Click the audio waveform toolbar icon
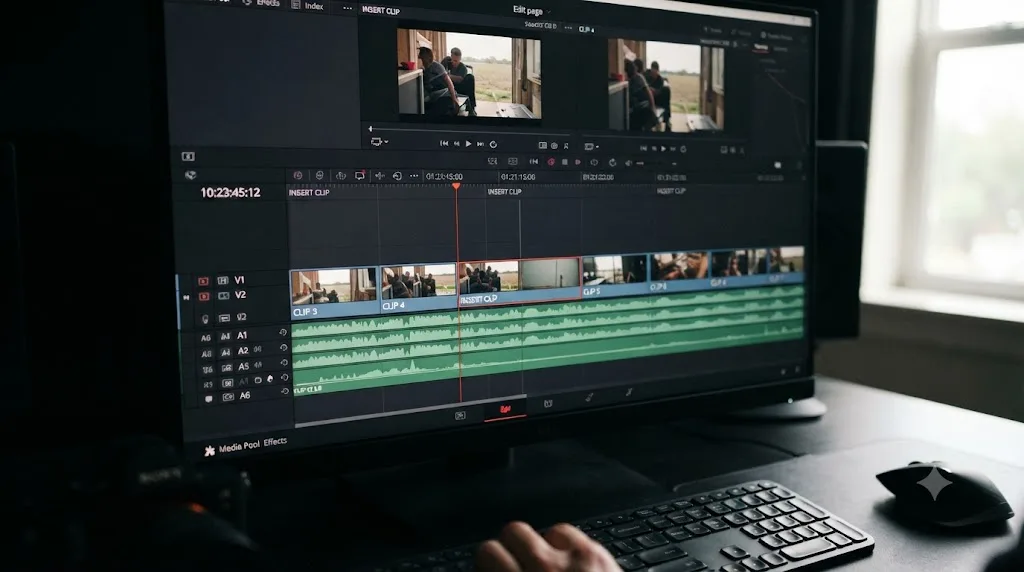 click(x=379, y=175)
